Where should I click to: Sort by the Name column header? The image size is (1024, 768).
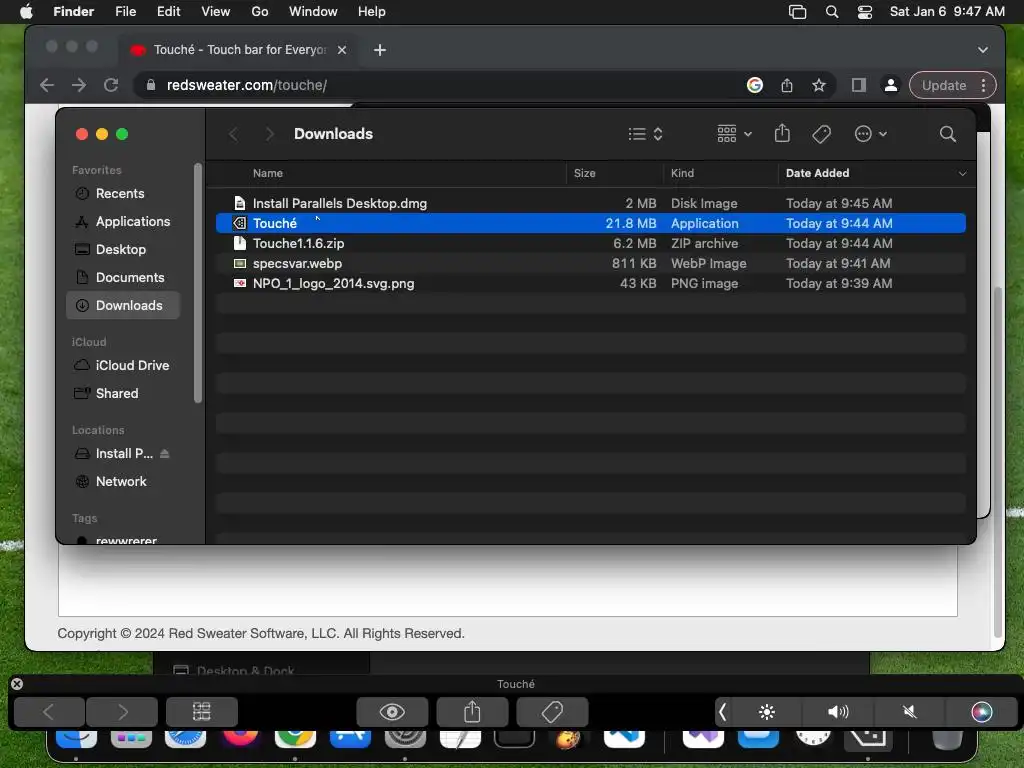pyautogui.click(x=268, y=173)
